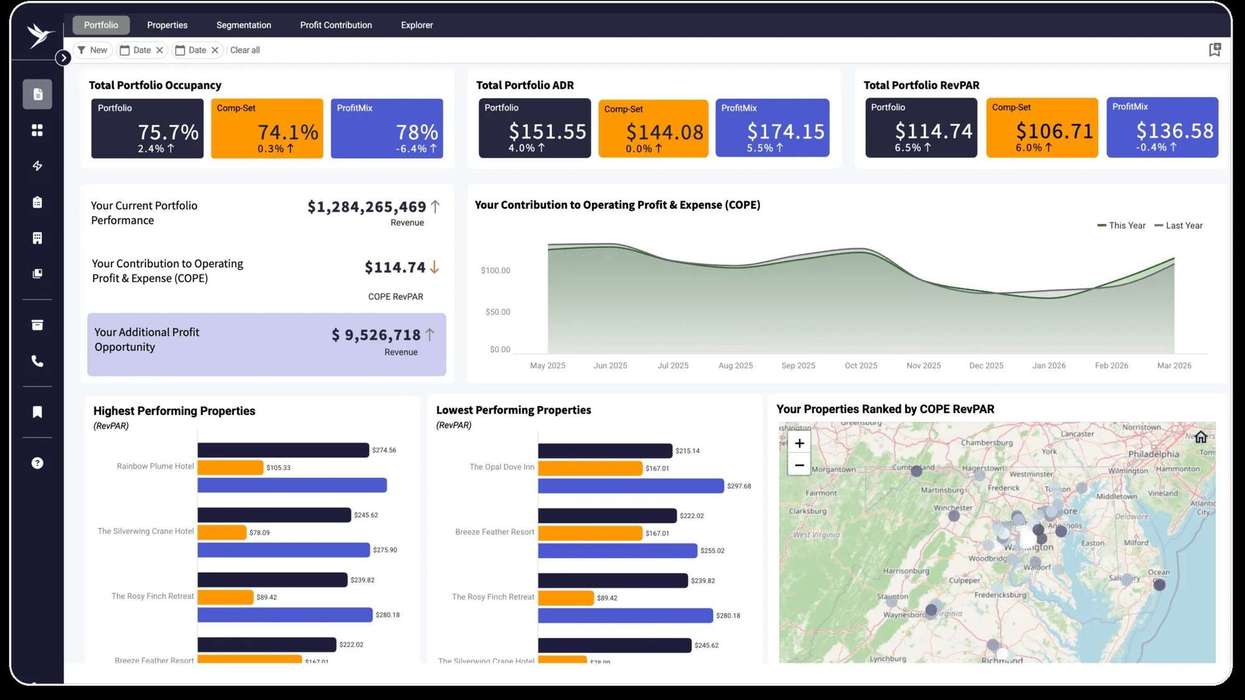The image size is (1245, 700).
Task: Open the Profit Contribution tab
Action: point(336,25)
